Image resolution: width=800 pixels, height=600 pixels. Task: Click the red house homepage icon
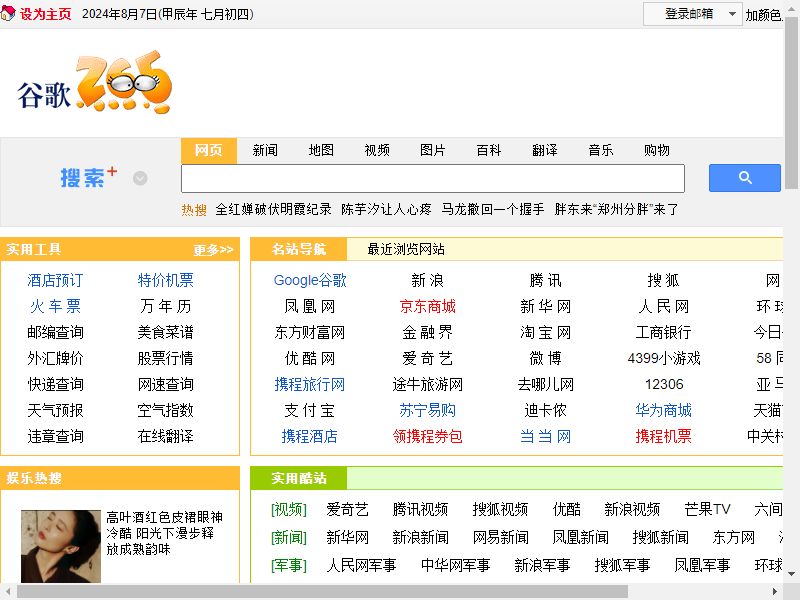pos(8,13)
